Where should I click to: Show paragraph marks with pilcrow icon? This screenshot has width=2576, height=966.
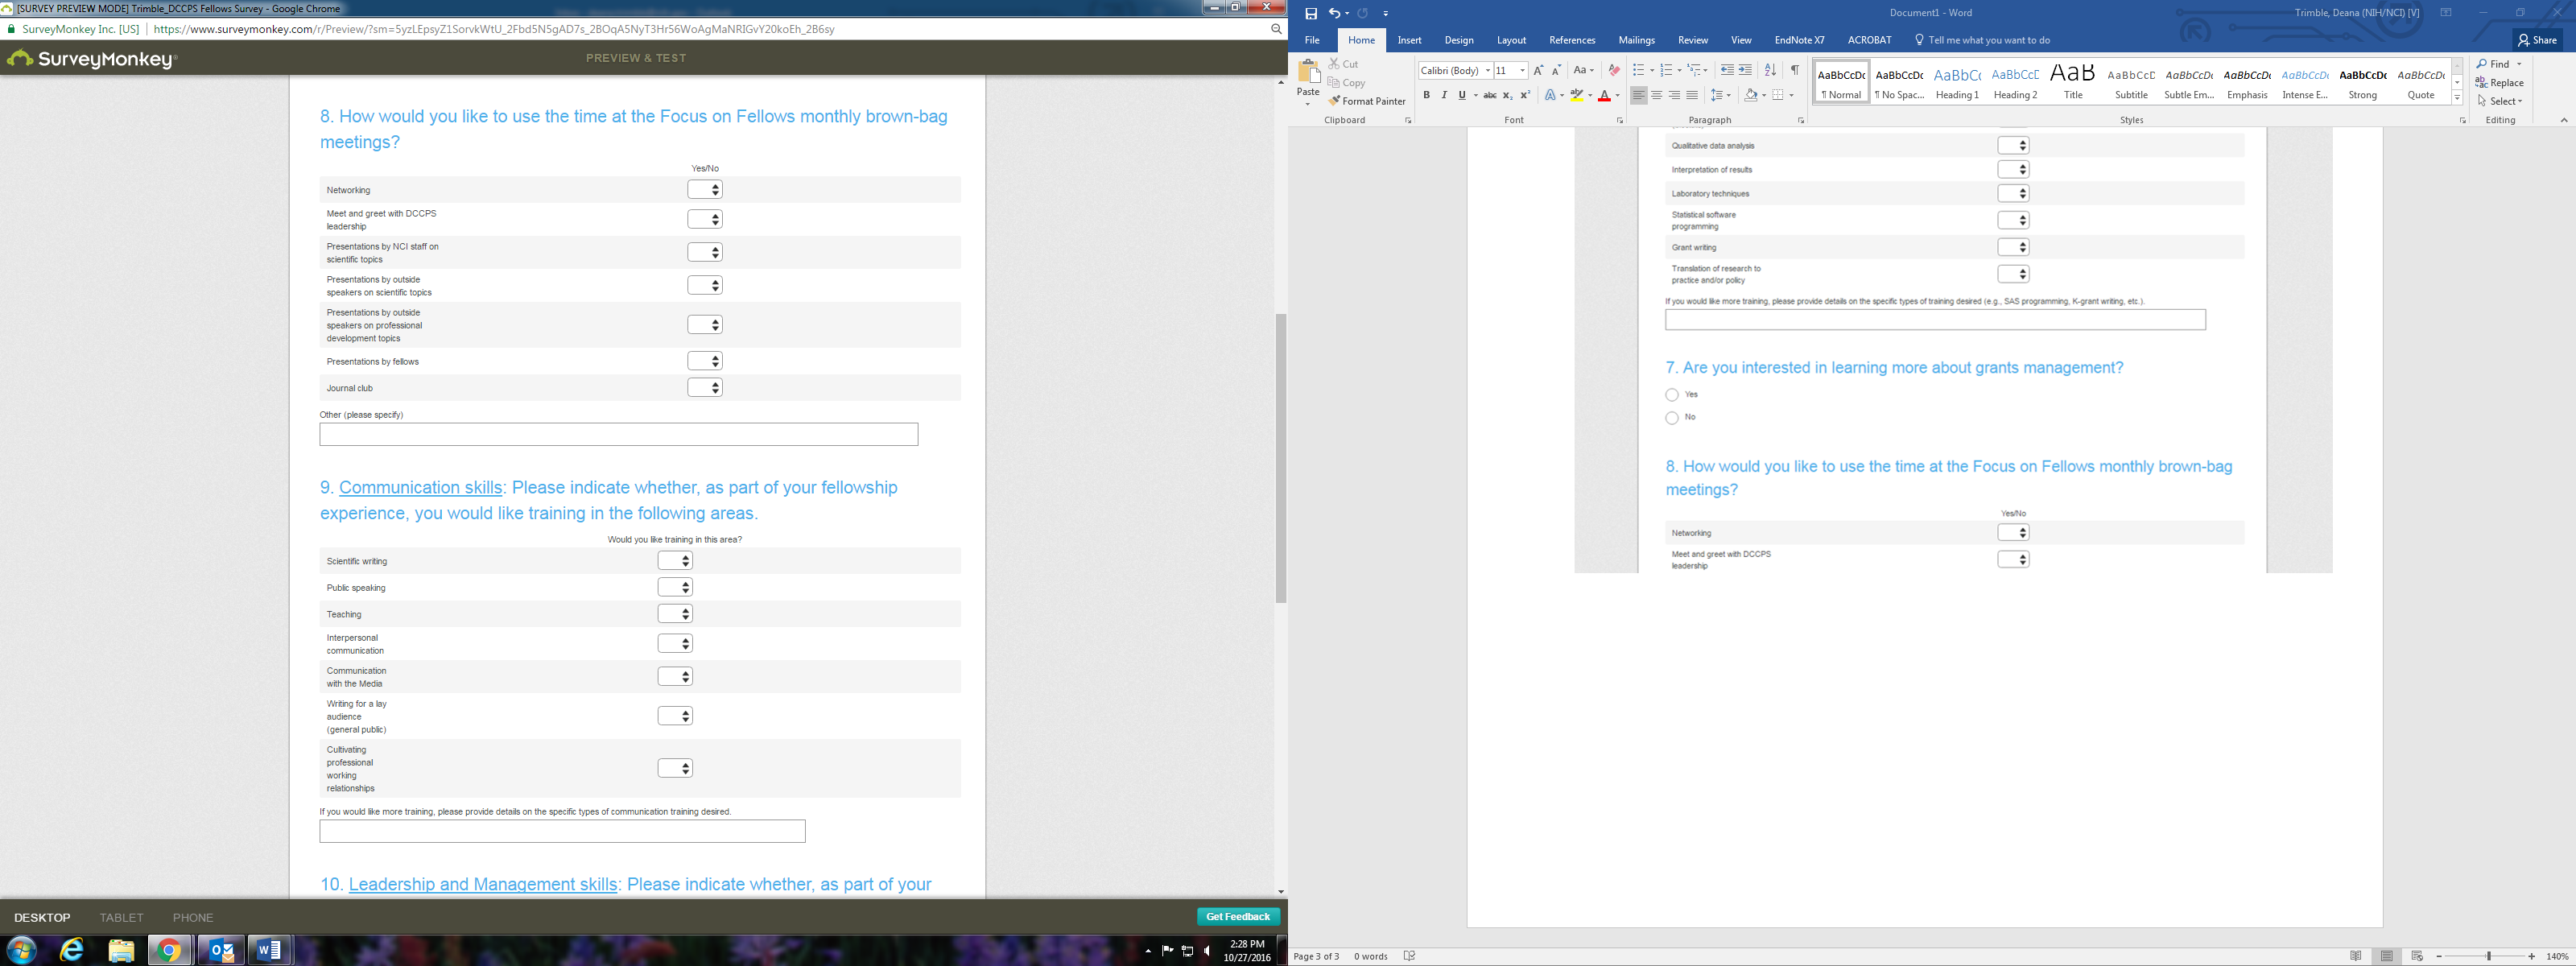1794,70
